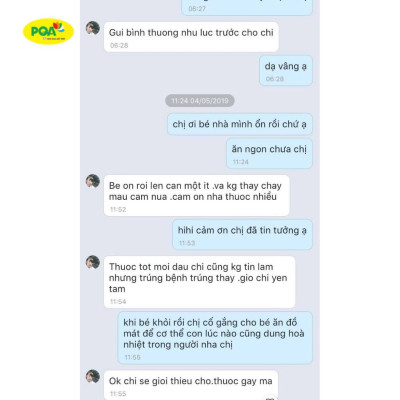Click the 11:54 timestamp under 'tam'
The width and height of the screenshot is (400, 400).
click(118, 302)
